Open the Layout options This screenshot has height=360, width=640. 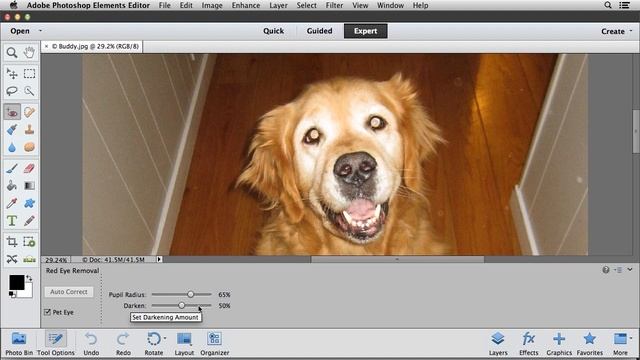tap(184, 344)
